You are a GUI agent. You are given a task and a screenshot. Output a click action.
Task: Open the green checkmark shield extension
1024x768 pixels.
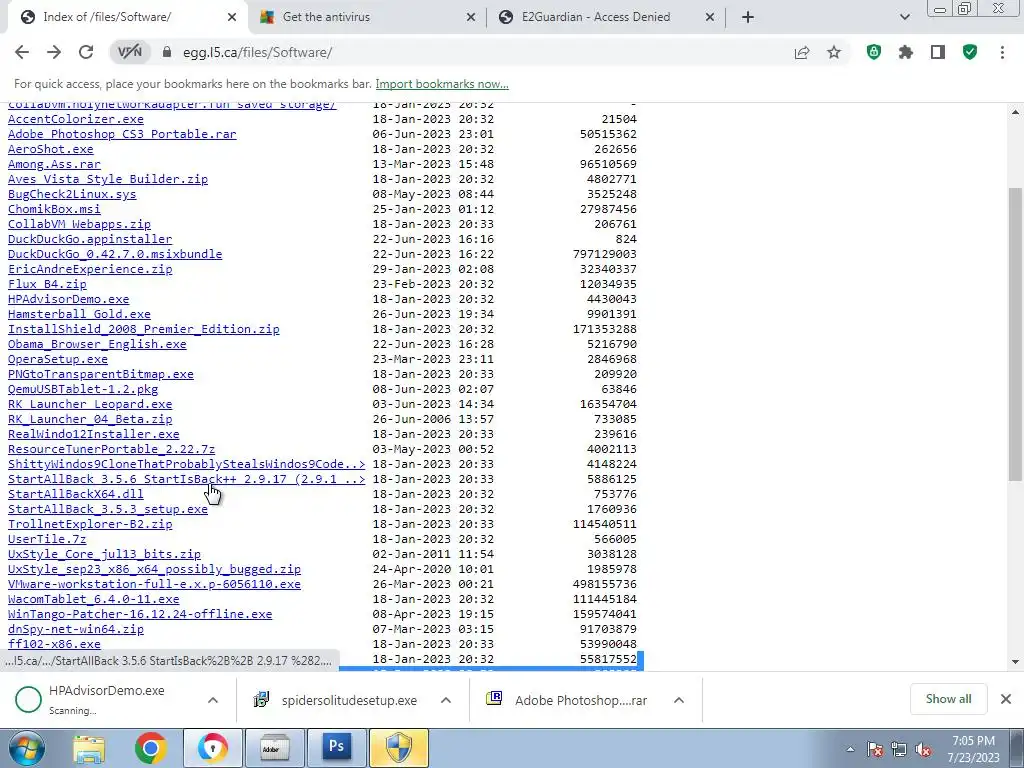coord(970,52)
